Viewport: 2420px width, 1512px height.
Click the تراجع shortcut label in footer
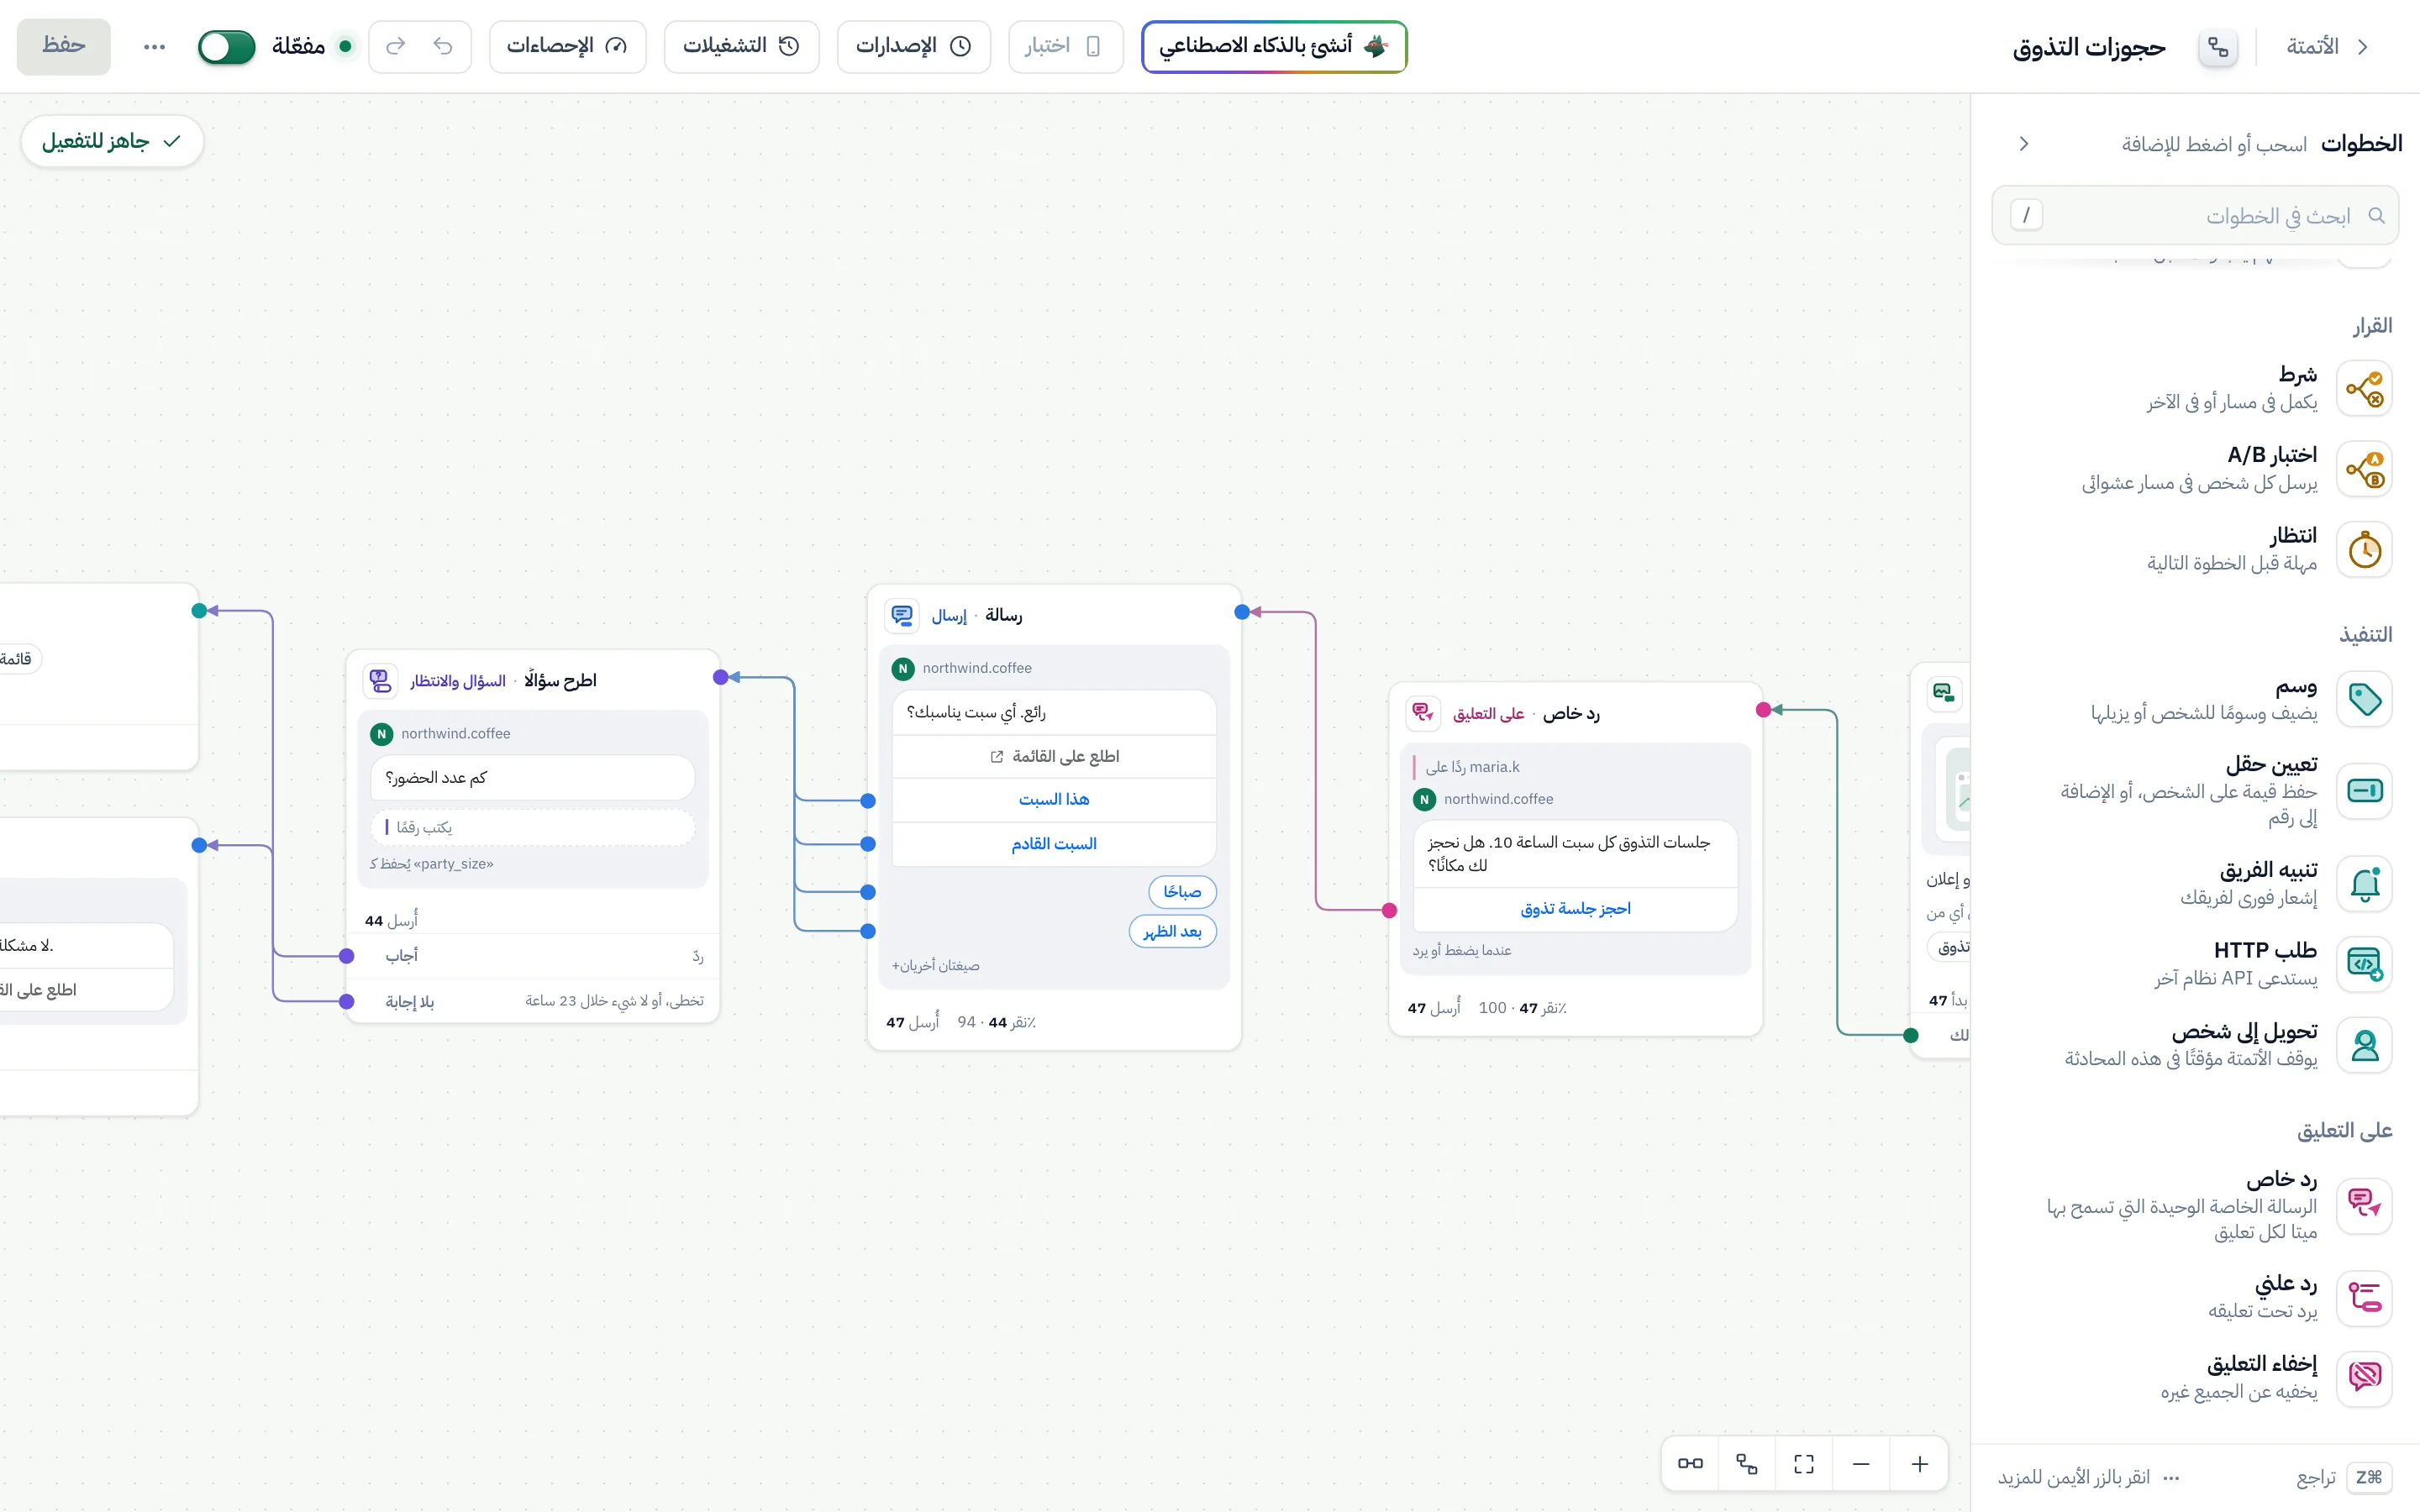(x=2316, y=1477)
